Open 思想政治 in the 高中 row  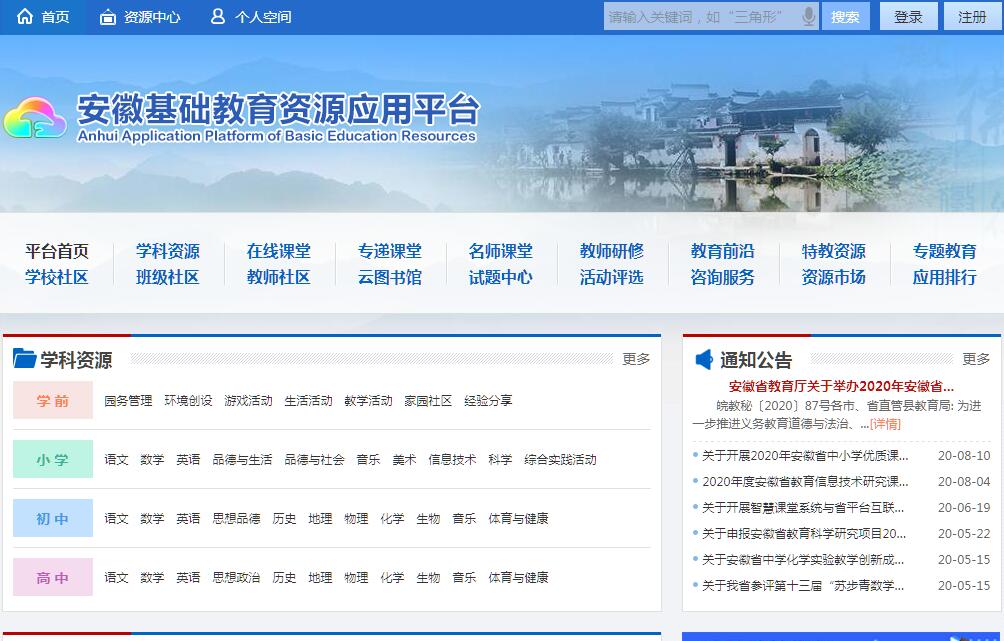pyautogui.click(x=236, y=578)
